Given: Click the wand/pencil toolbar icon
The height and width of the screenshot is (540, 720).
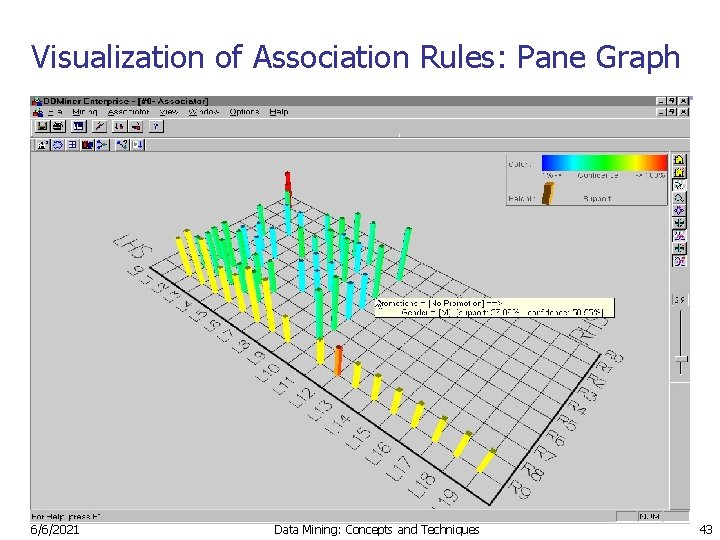Looking at the screenshot, I should [x=99, y=126].
